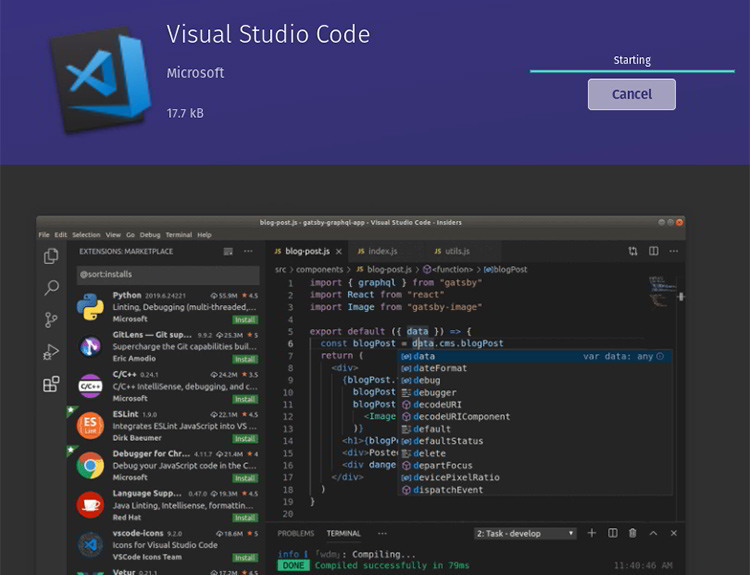Click the new terminal plus icon
Image resolution: width=750 pixels, height=575 pixels.
pyautogui.click(x=592, y=533)
